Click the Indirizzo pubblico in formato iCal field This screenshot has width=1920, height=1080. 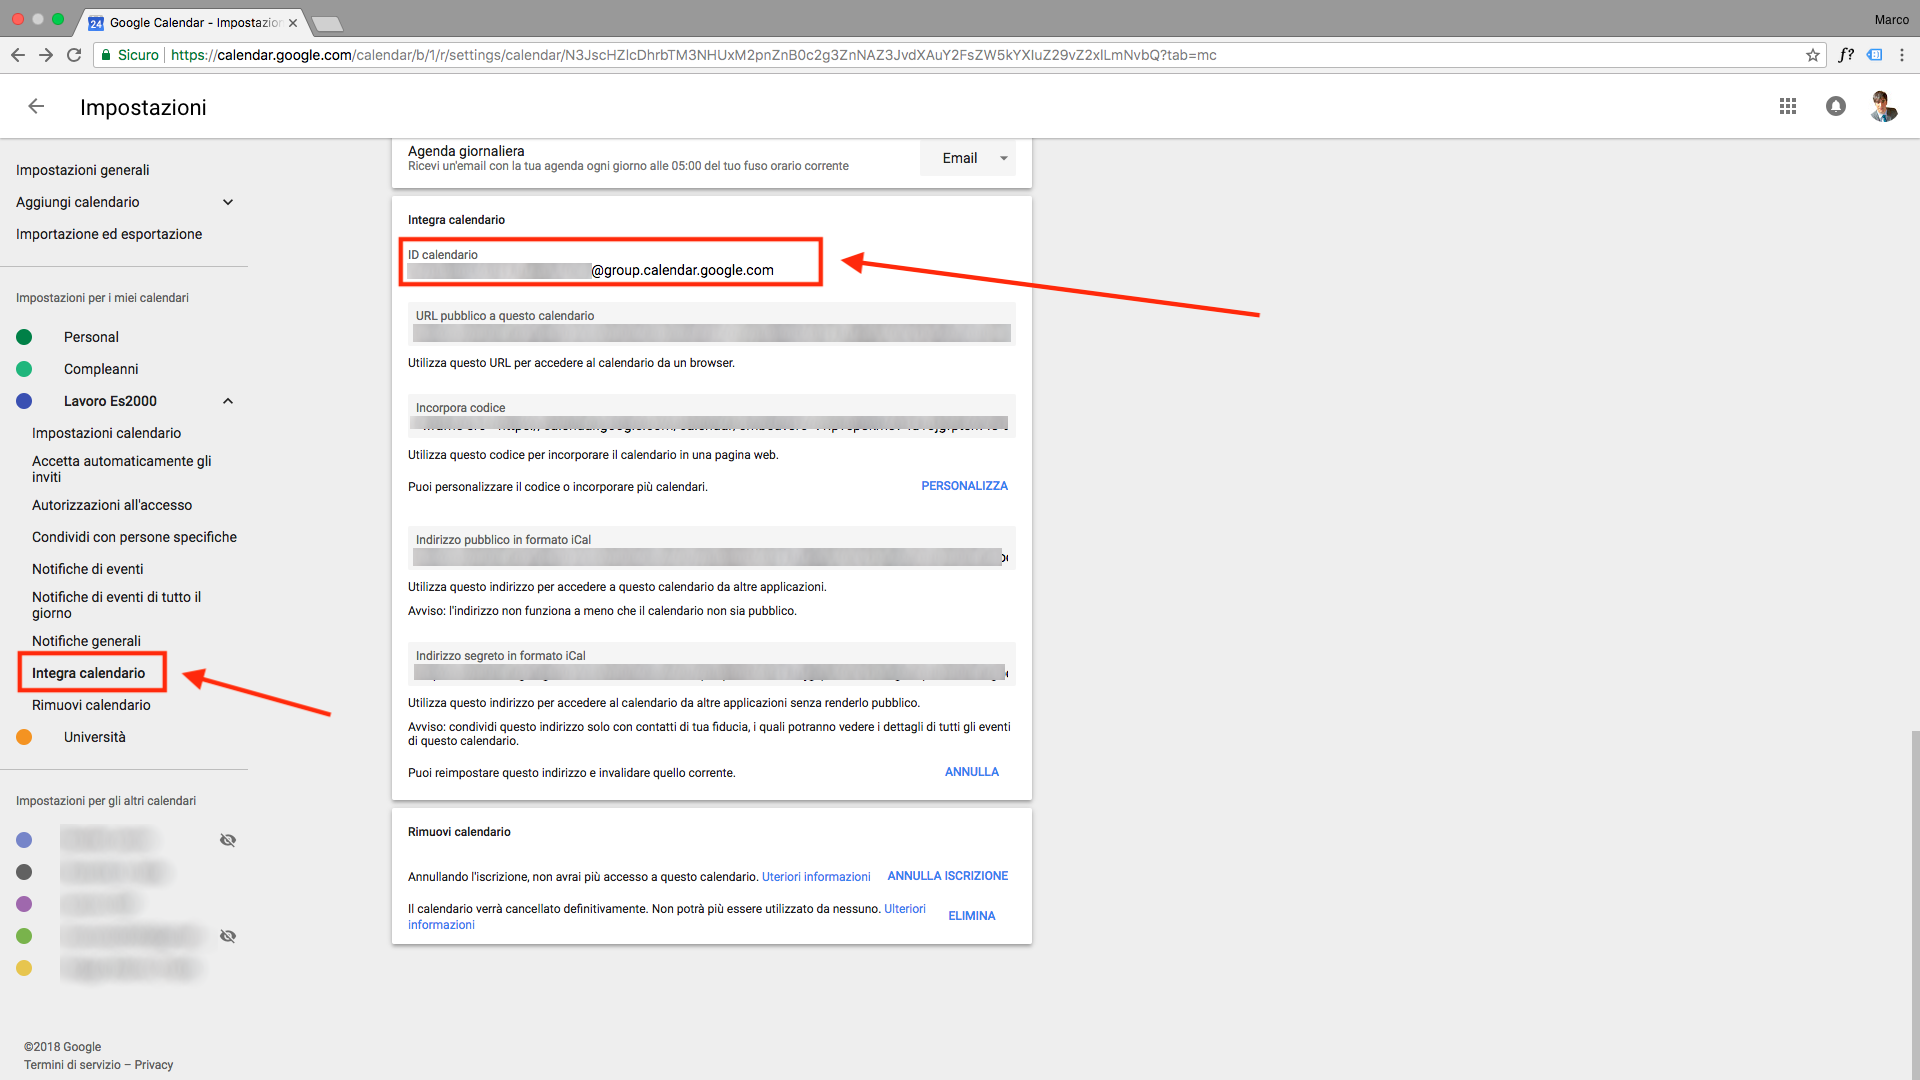pyautogui.click(x=712, y=548)
